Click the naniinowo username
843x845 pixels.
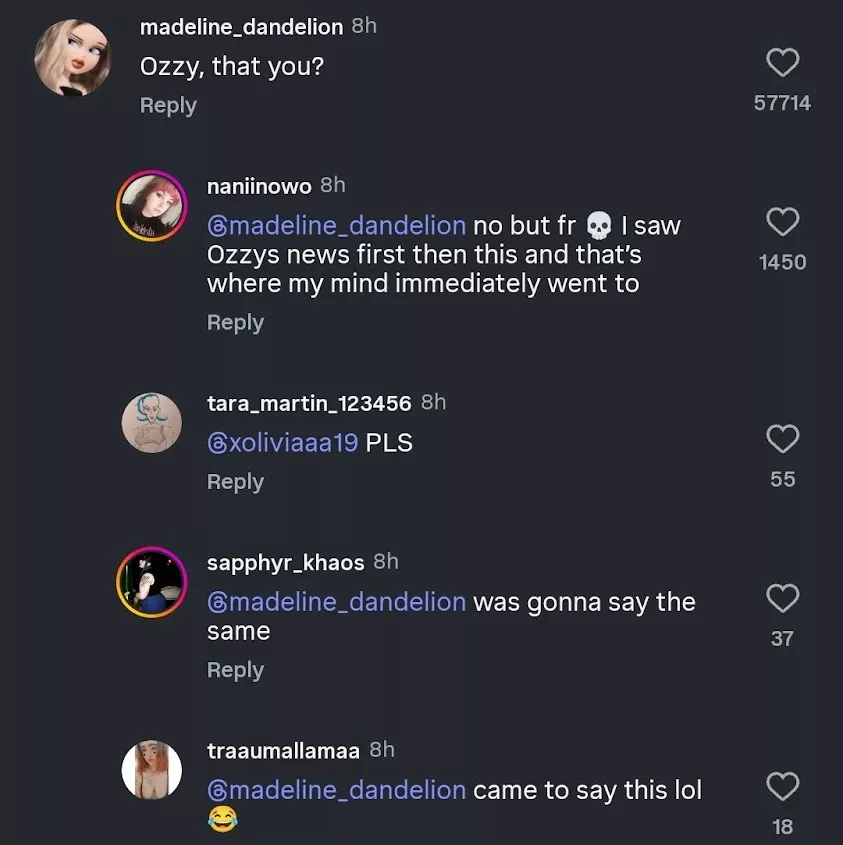point(259,186)
